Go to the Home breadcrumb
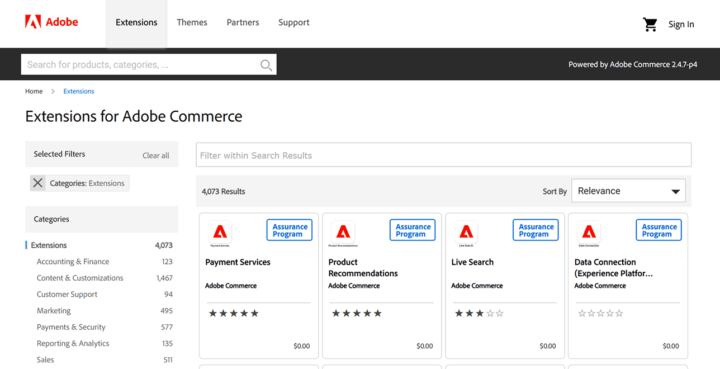 tap(34, 91)
